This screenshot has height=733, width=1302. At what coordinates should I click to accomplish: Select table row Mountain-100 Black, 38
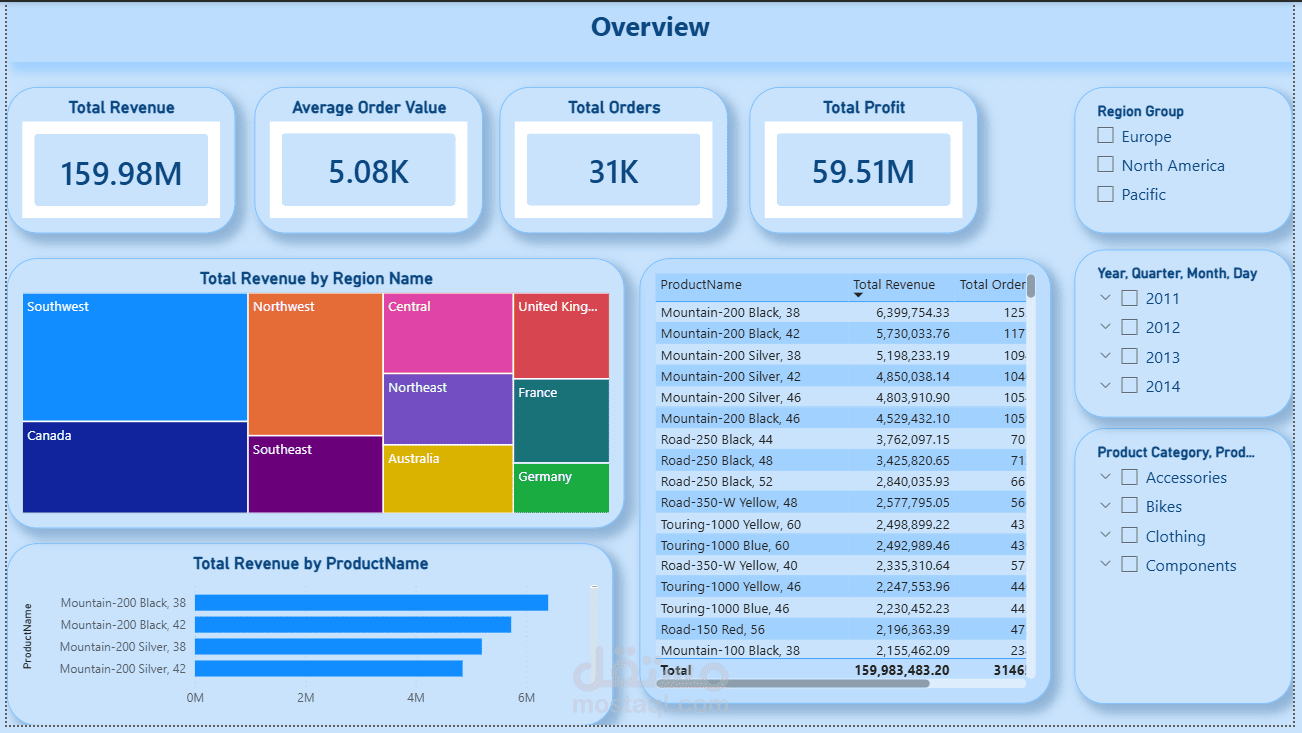841,650
